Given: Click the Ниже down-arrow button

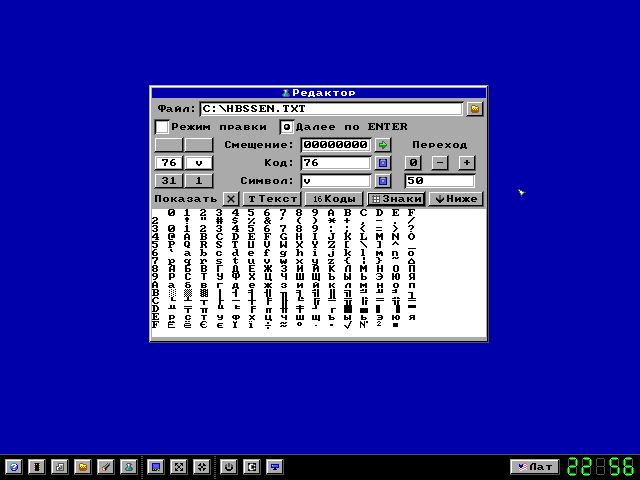Looking at the screenshot, I should coord(455,199).
